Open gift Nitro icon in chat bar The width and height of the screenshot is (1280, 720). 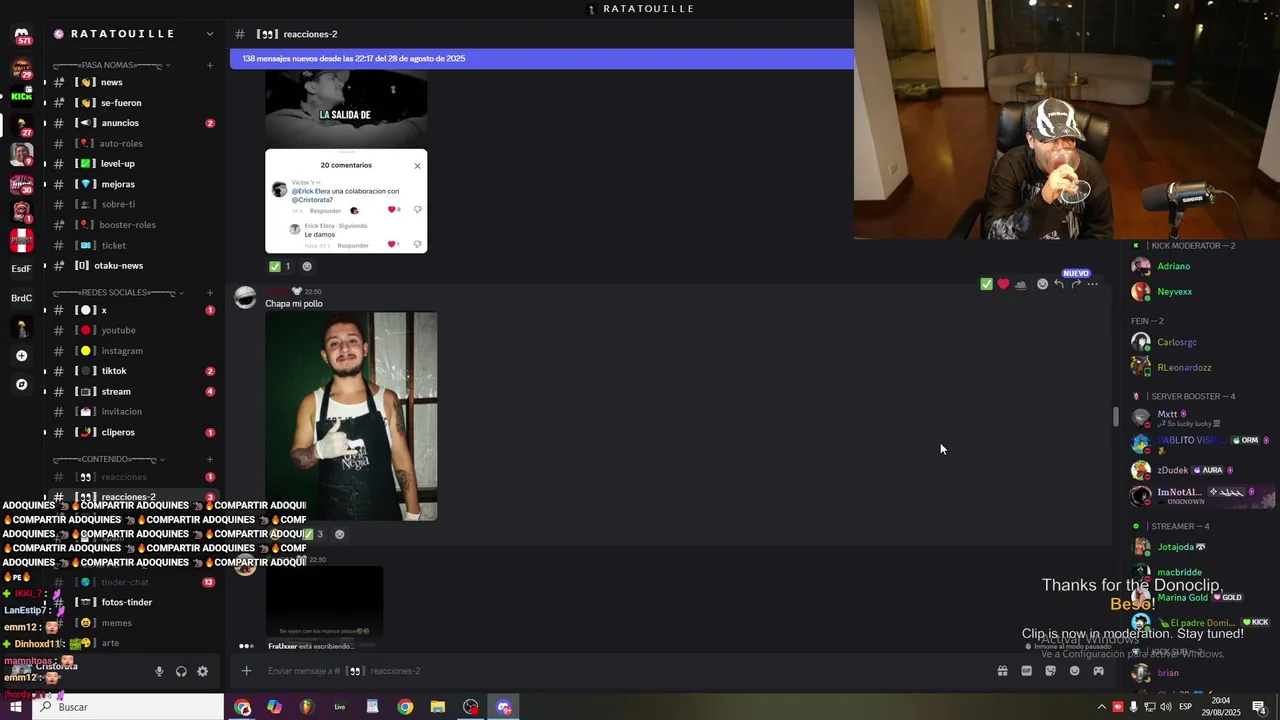(1003, 671)
